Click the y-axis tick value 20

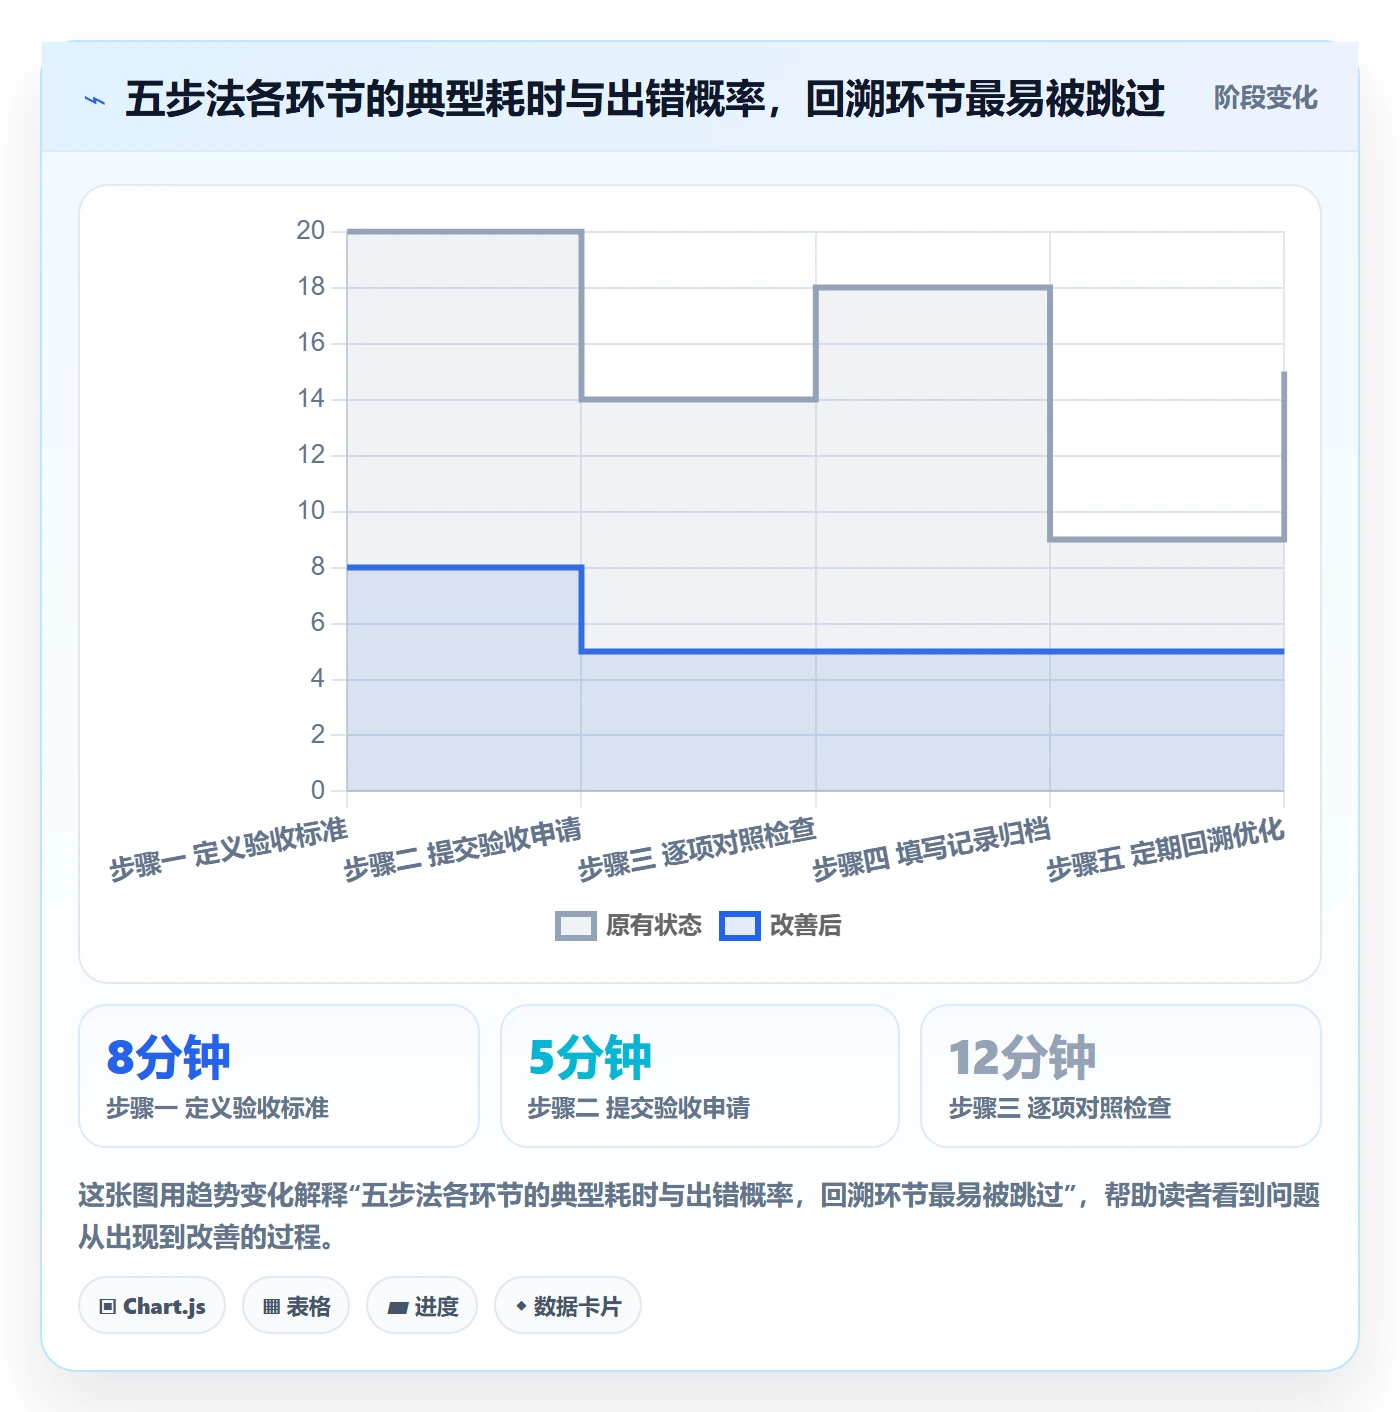point(311,231)
